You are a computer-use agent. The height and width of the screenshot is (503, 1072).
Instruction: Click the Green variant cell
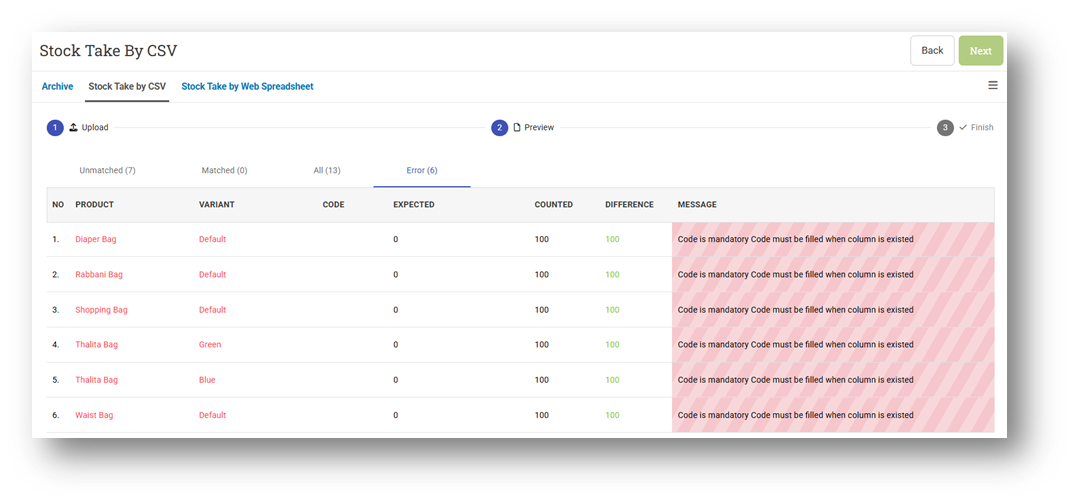(210, 344)
